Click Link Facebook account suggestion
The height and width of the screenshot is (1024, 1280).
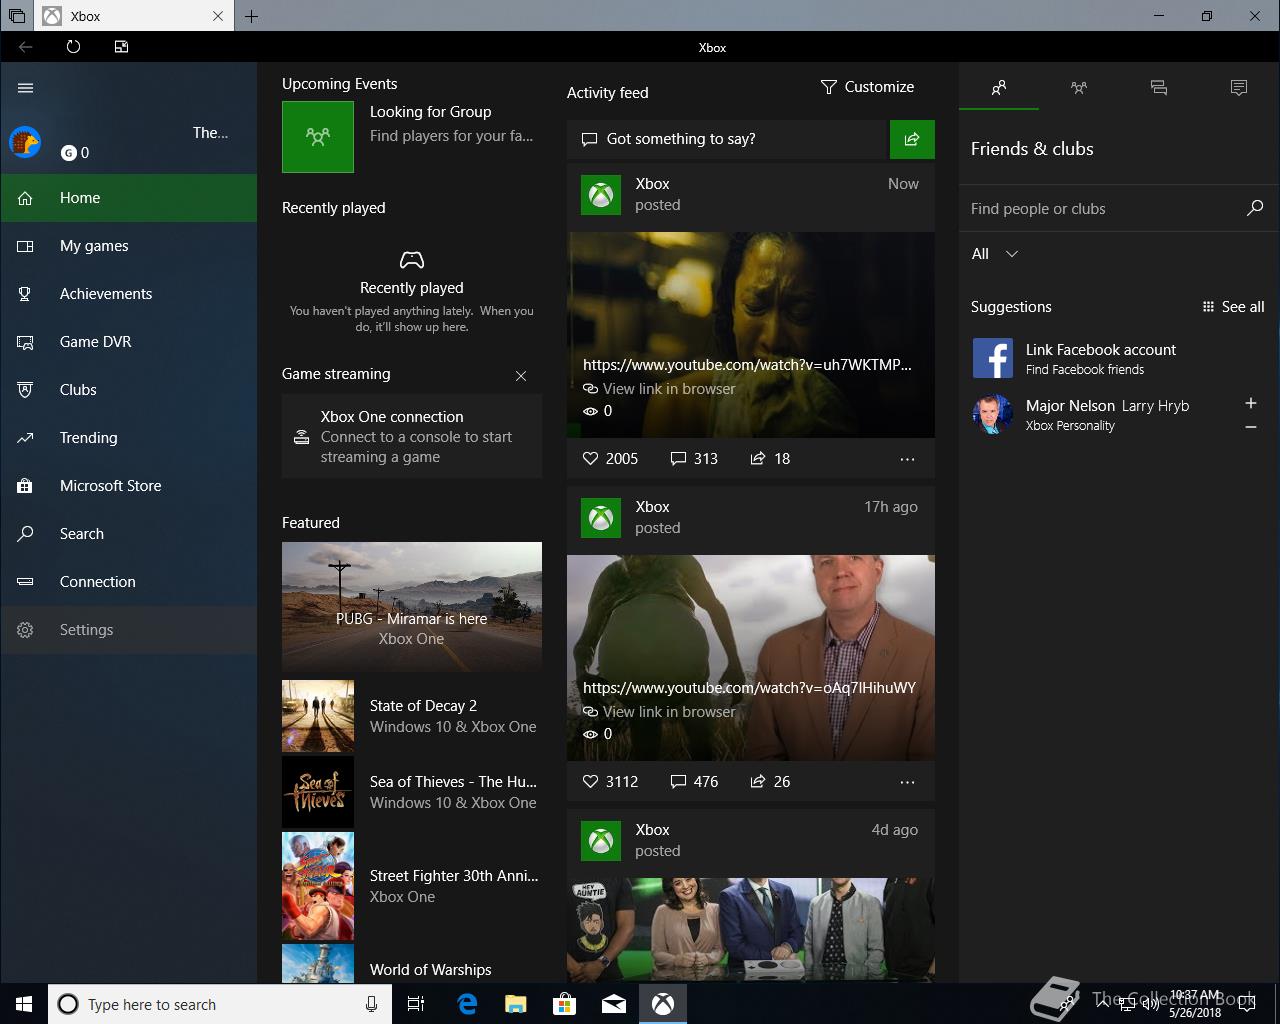point(1119,358)
